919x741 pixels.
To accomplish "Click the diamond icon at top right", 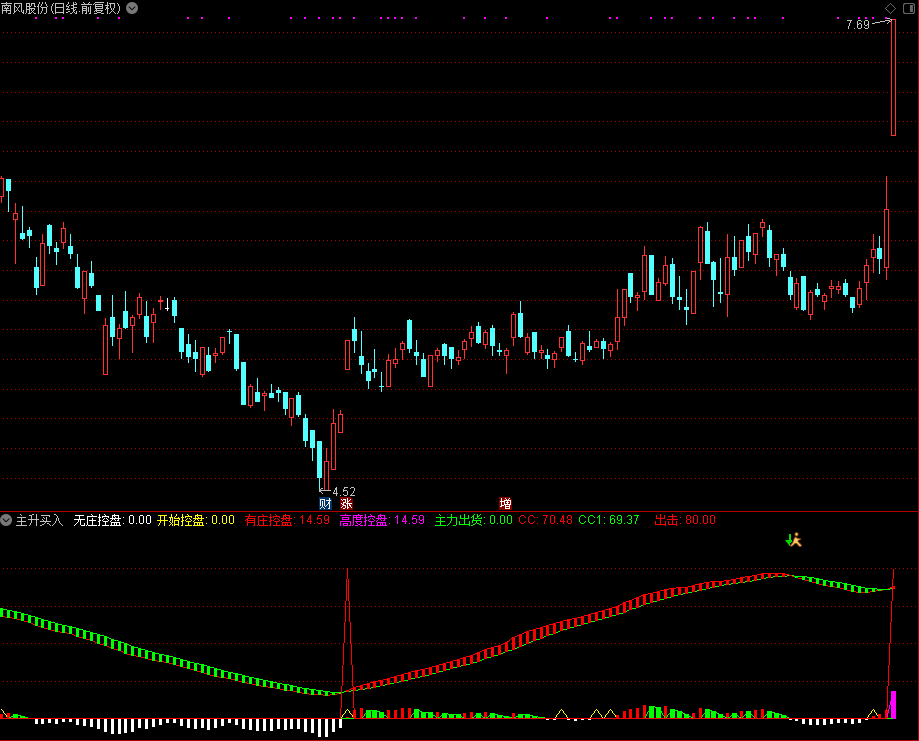I will (890, 8).
